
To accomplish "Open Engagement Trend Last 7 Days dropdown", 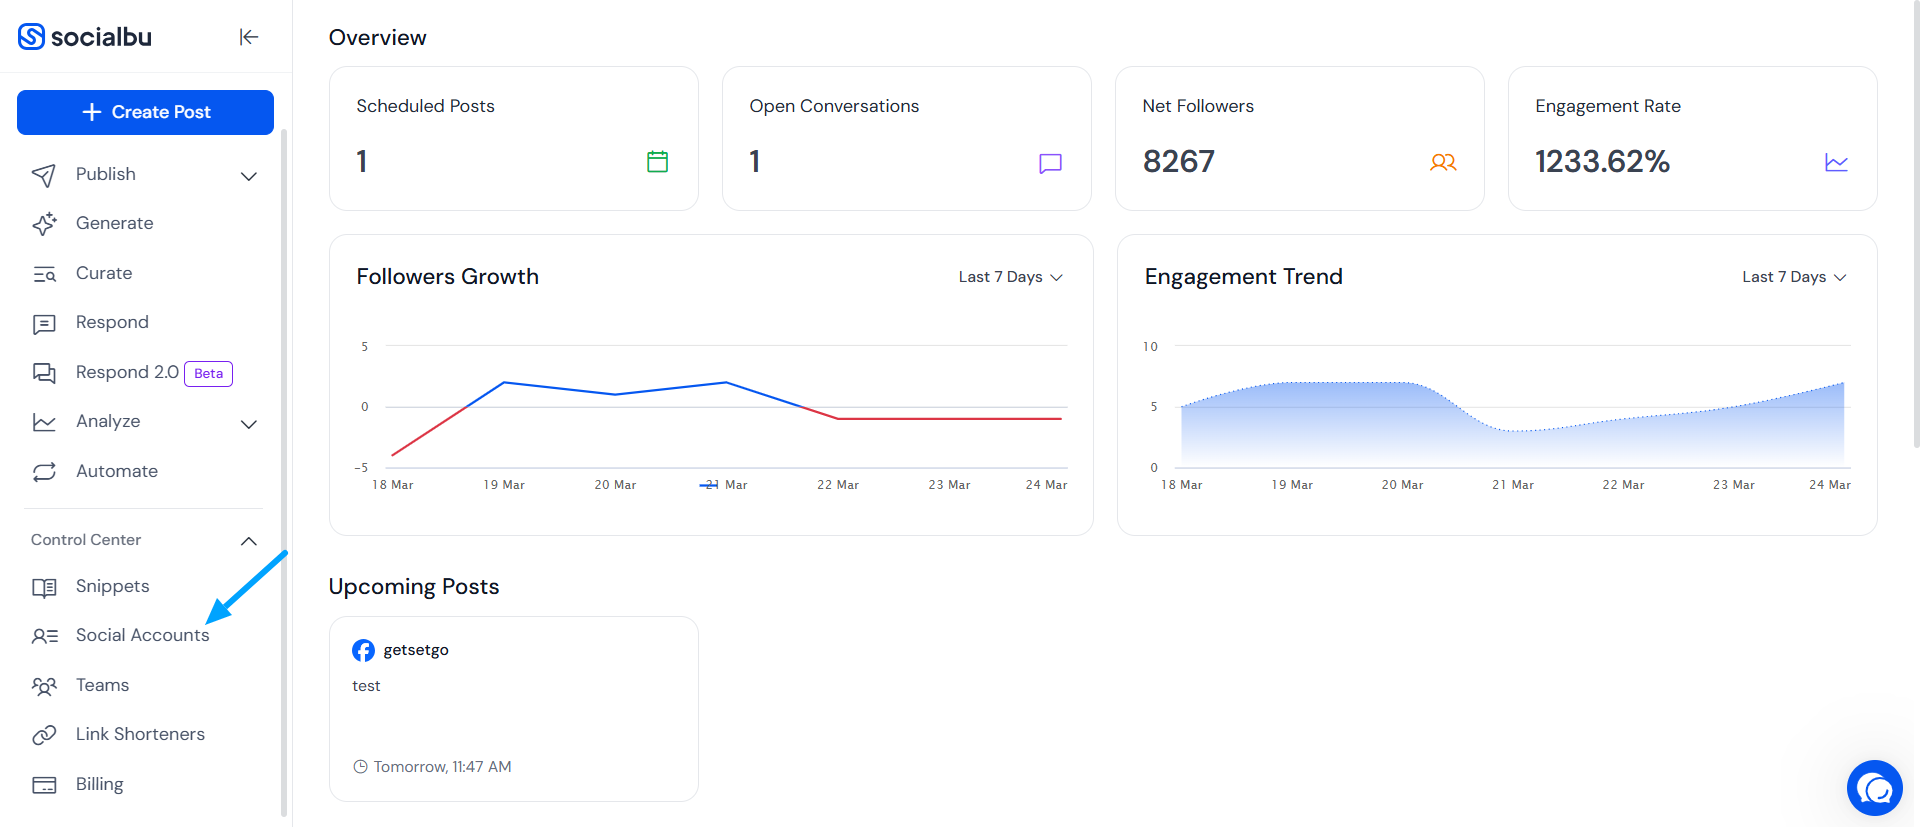I will coord(1794,277).
